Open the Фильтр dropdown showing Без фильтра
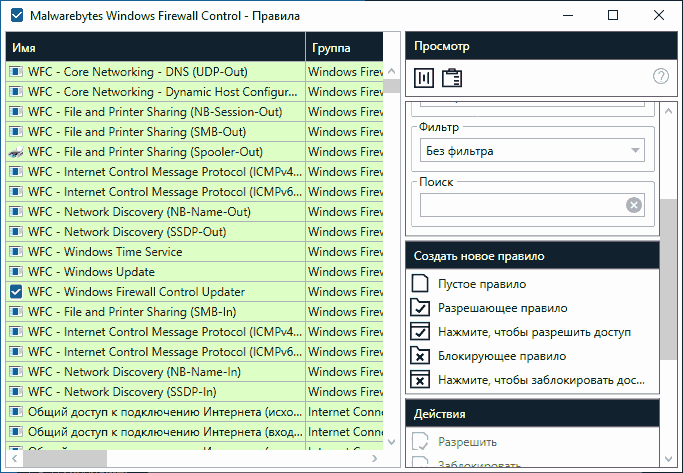This screenshot has width=683, height=473. click(x=531, y=151)
